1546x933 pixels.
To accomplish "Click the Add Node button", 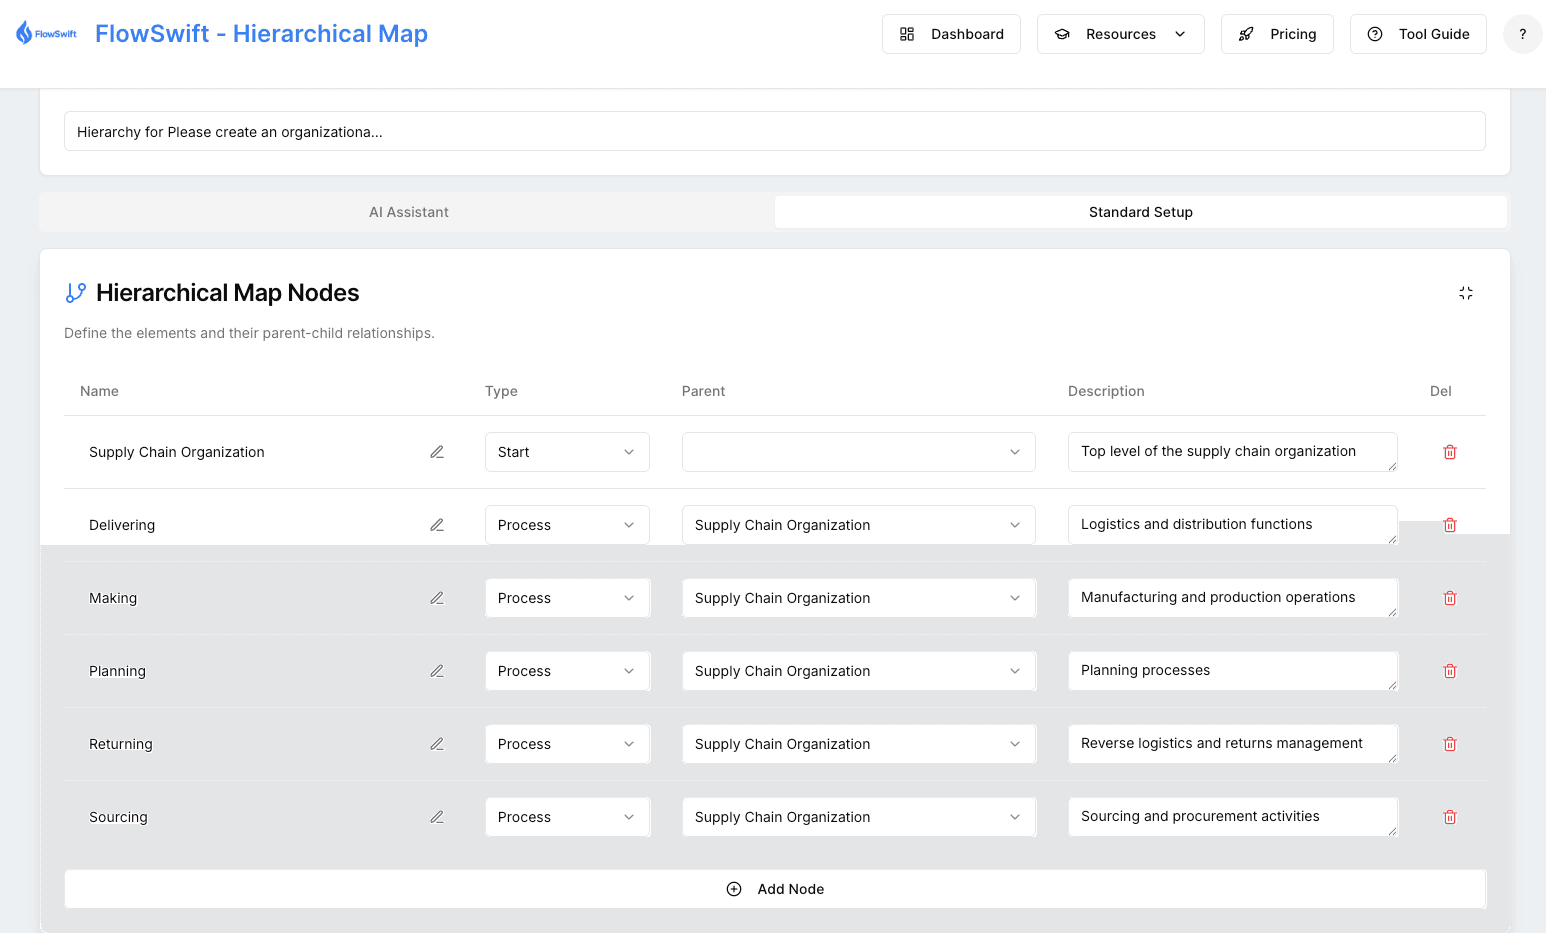I will click(775, 889).
